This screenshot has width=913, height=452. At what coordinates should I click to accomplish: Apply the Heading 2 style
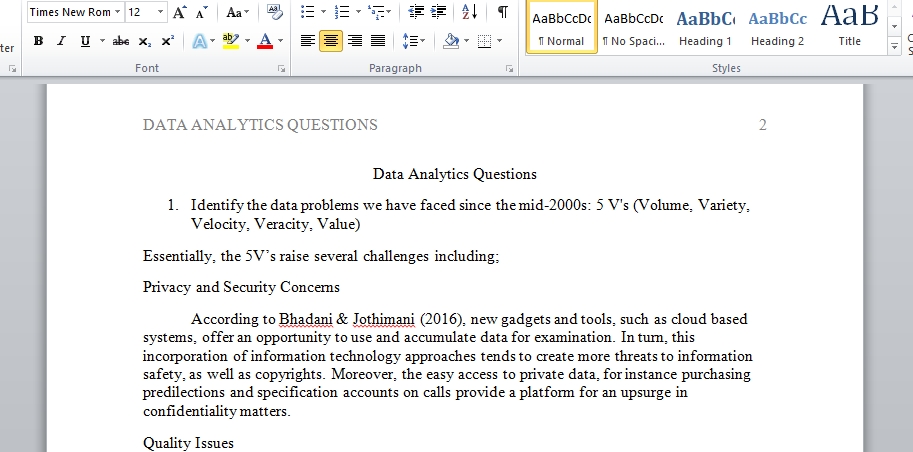[777, 28]
